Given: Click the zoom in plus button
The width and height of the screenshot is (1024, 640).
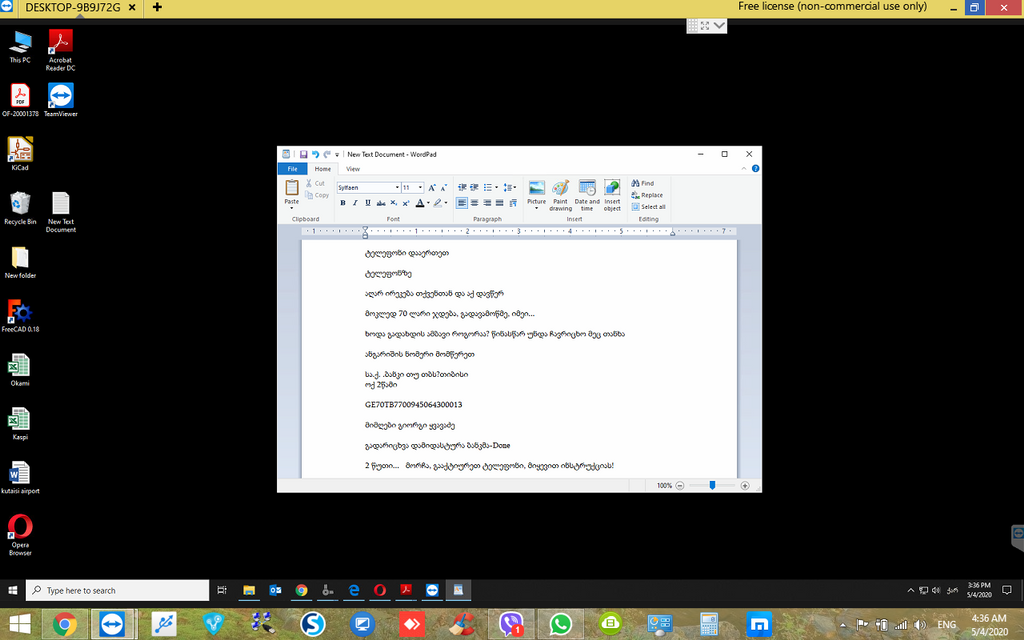Looking at the screenshot, I should [745, 486].
